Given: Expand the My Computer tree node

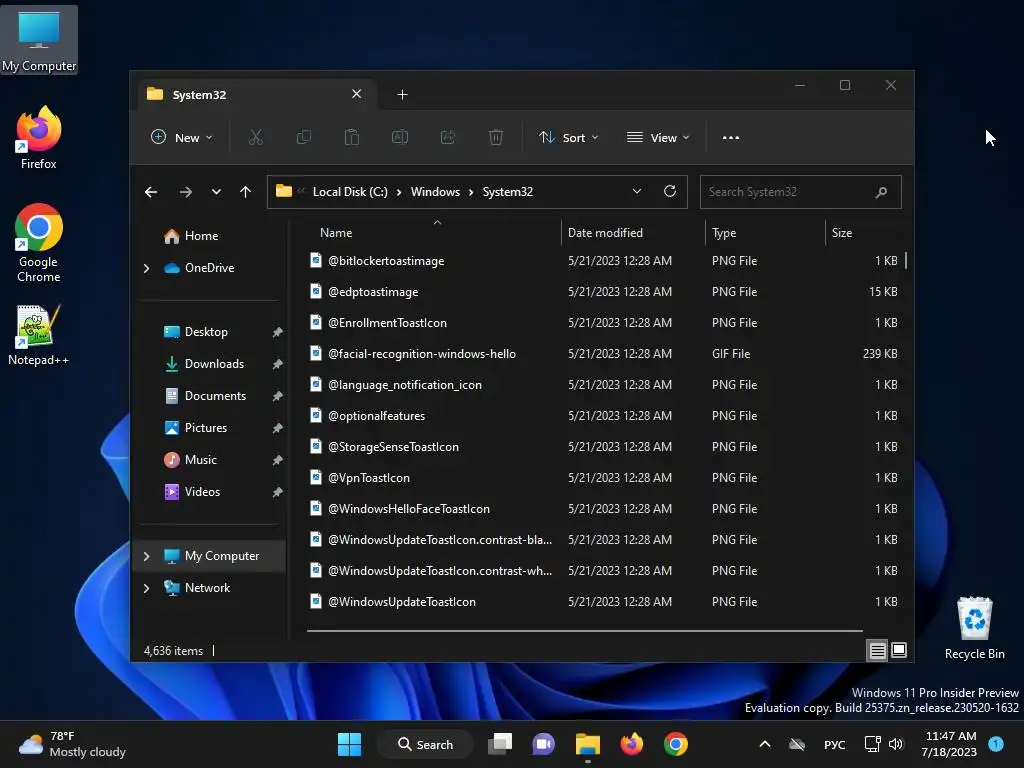Looking at the screenshot, I should (146, 556).
